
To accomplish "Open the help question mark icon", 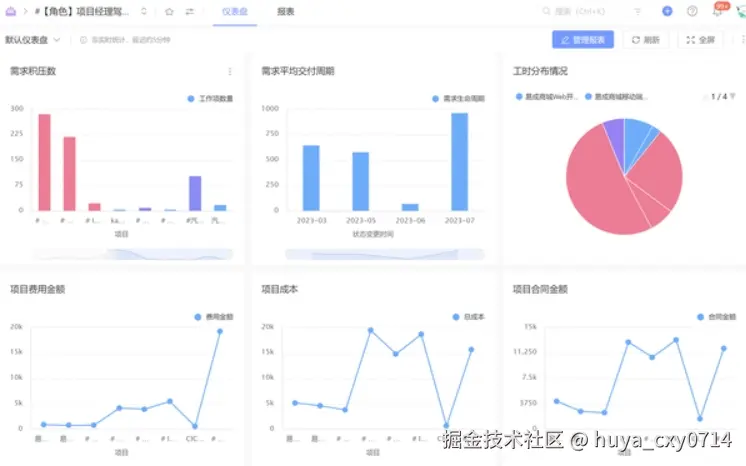I will click(692, 11).
